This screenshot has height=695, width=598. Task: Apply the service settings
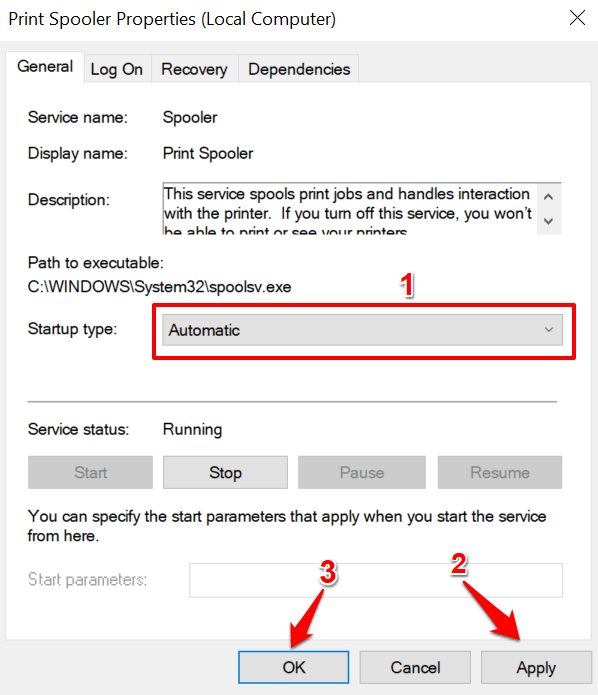(x=536, y=668)
